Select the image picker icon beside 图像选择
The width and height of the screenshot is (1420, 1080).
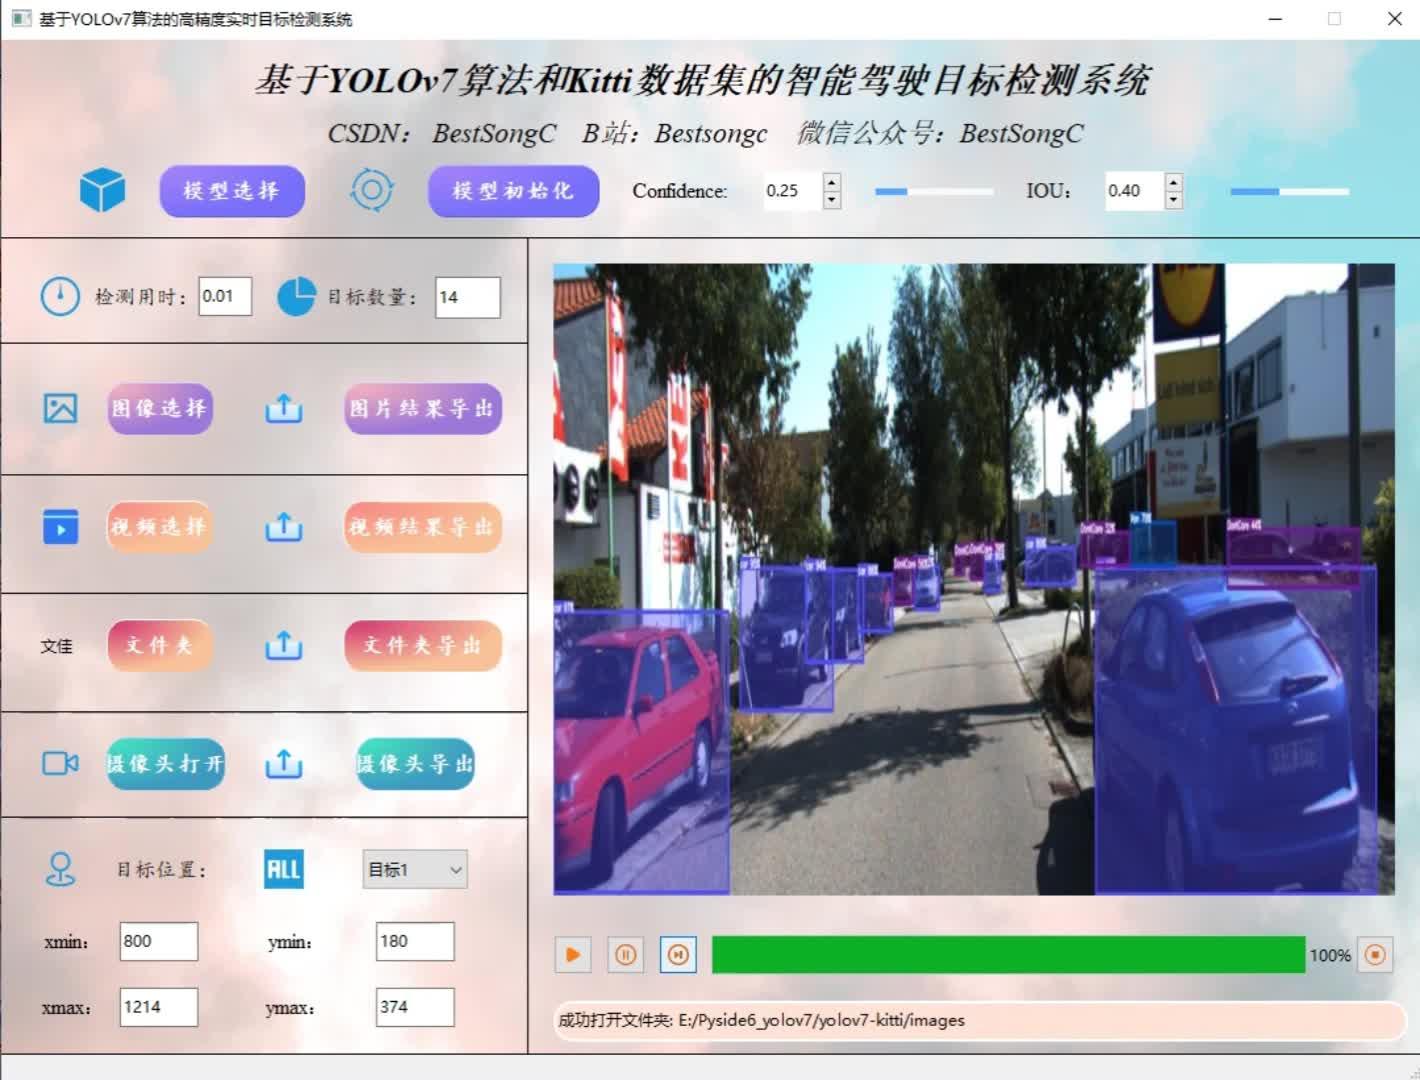coord(60,408)
